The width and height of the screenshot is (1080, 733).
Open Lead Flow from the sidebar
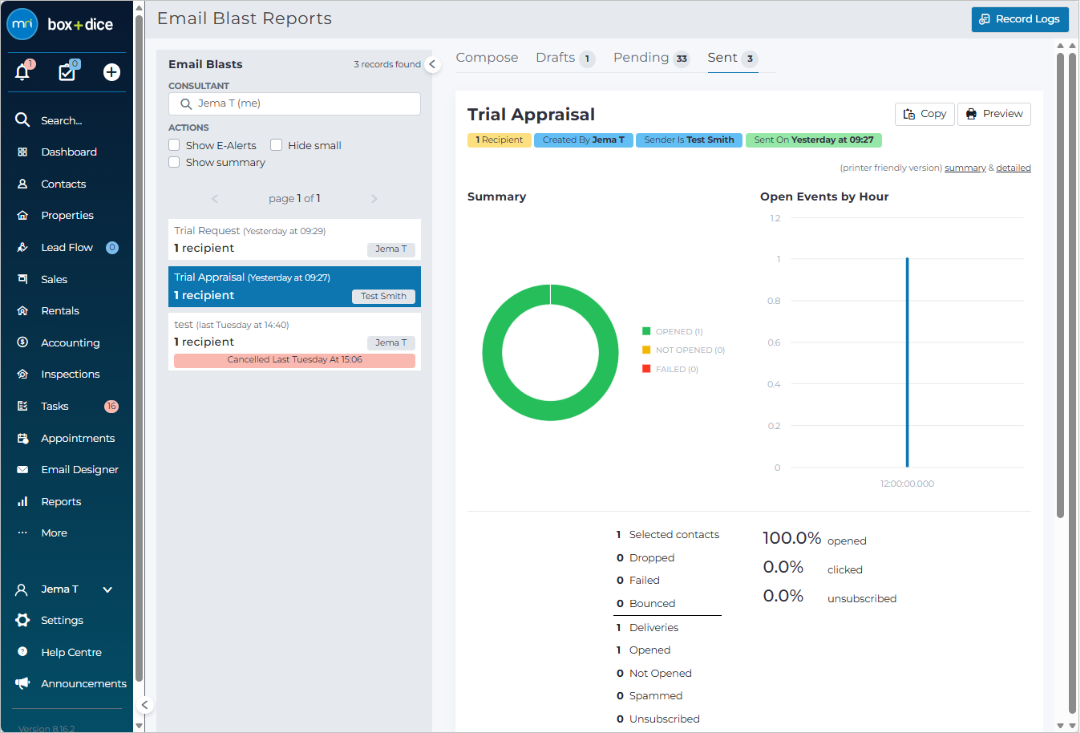tap(67, 247)
